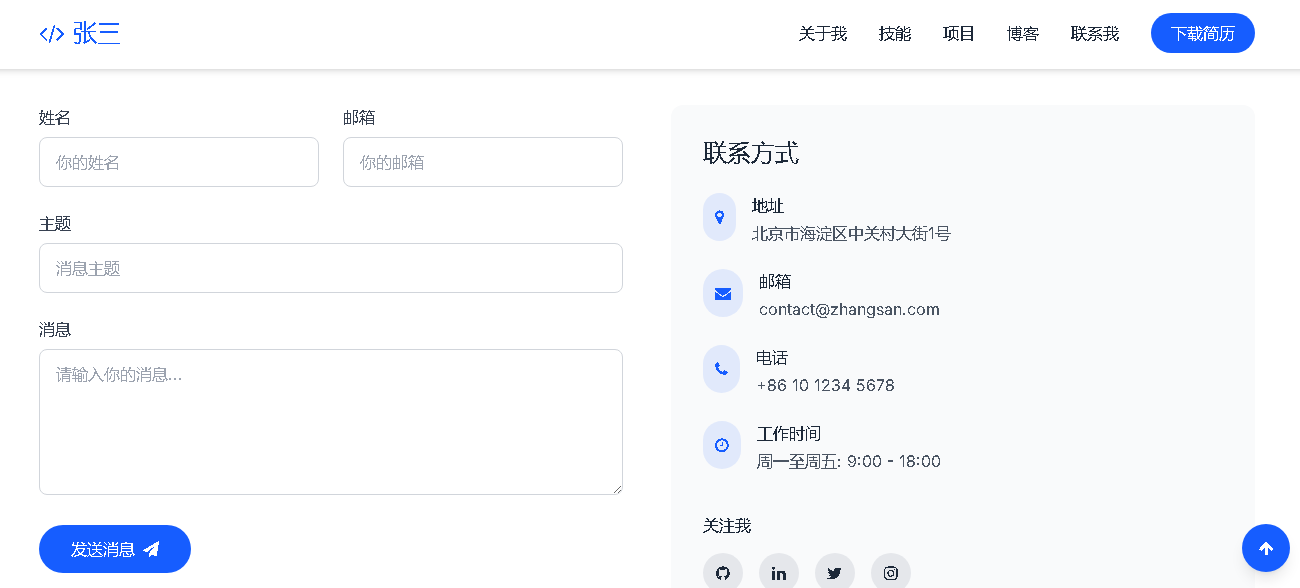
Task: Click the location pin address icon
Action: pos(719,217)
